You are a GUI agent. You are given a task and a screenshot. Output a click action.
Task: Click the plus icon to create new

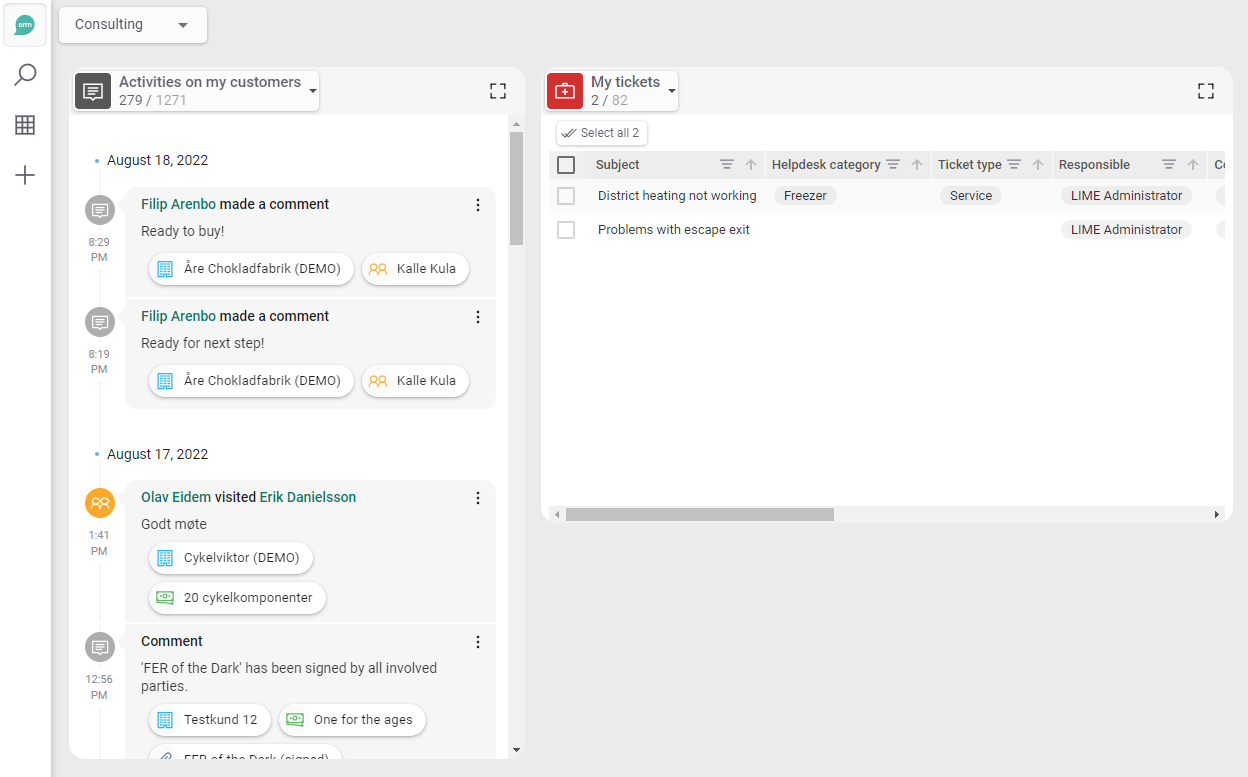coord(25,176)
